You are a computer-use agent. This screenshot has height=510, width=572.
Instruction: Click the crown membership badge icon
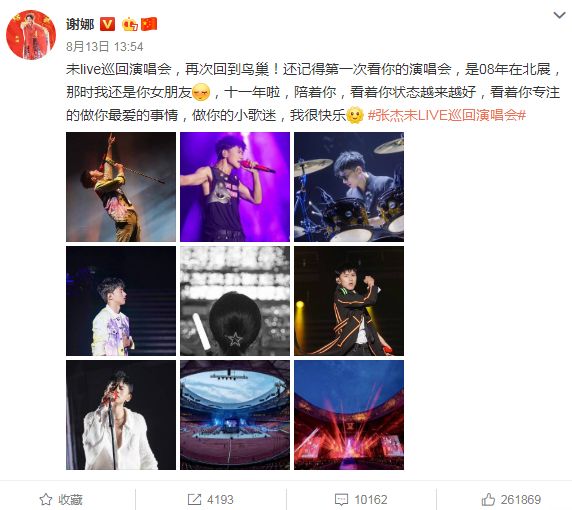[130, 24]
